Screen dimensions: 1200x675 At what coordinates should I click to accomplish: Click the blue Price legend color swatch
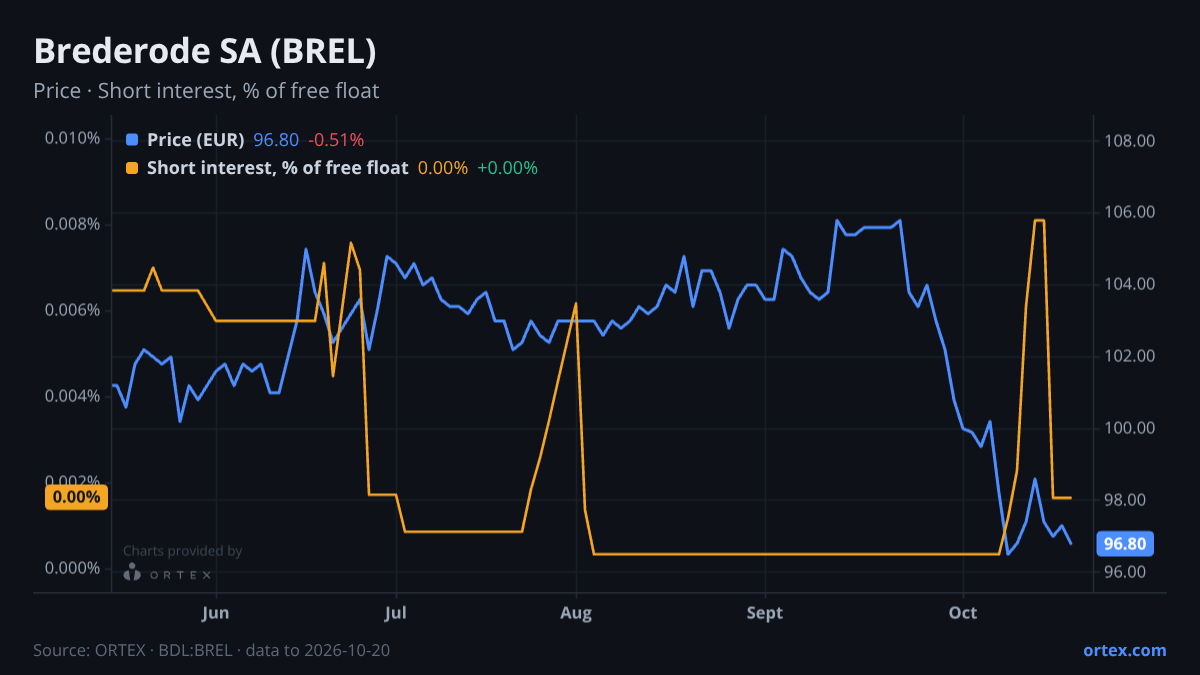132,140
